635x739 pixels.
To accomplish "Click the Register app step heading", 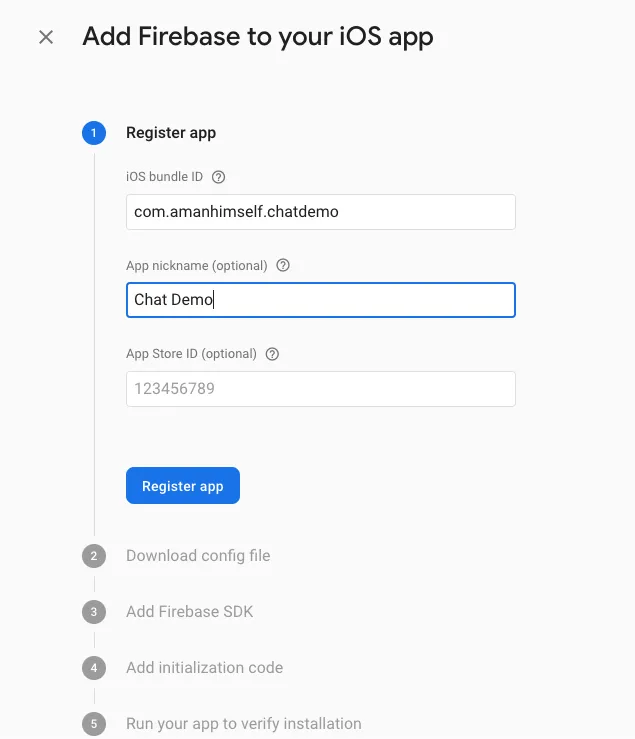I will [x=171, y=133].
